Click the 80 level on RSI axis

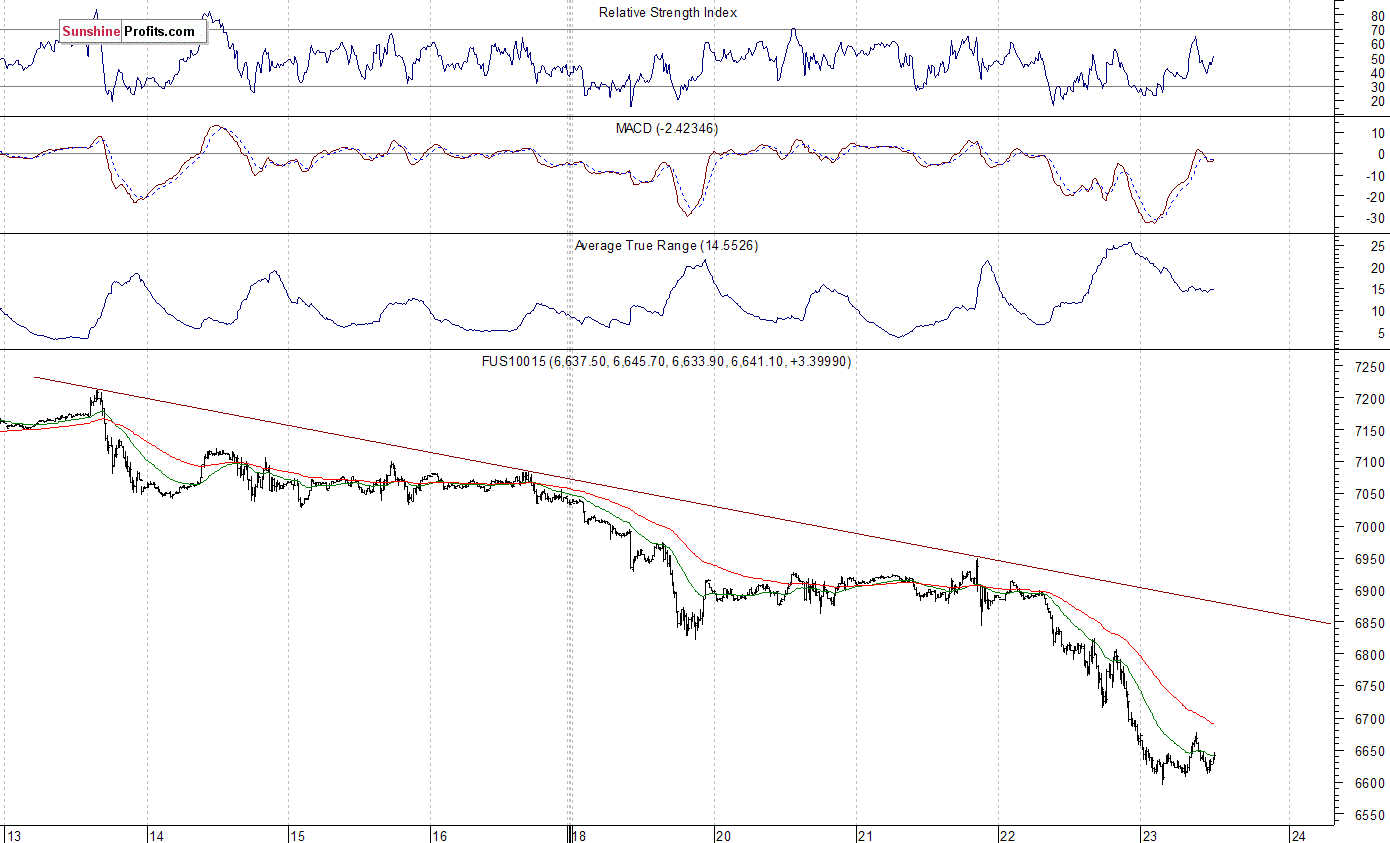[1376, 17]
